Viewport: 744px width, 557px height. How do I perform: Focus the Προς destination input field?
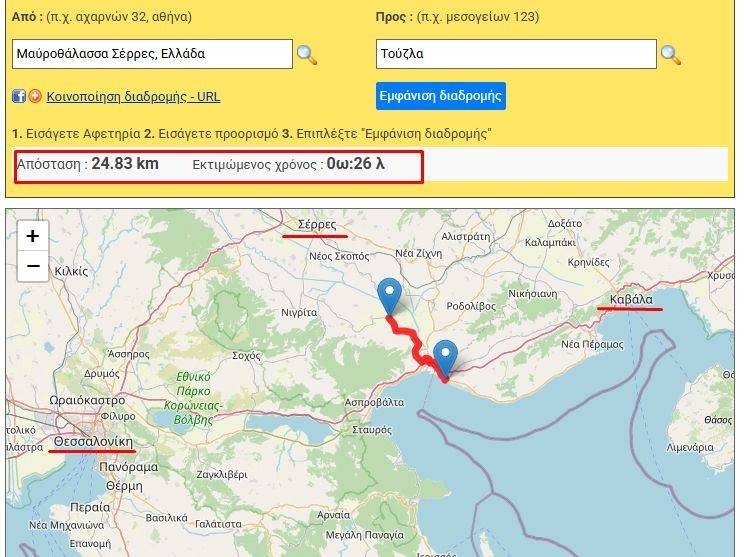pyautogui.click(x=516, y=54)
